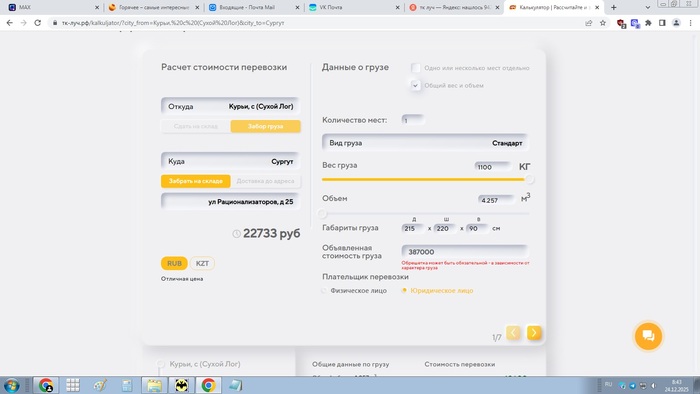Go back to the previous page

[9, 23]
